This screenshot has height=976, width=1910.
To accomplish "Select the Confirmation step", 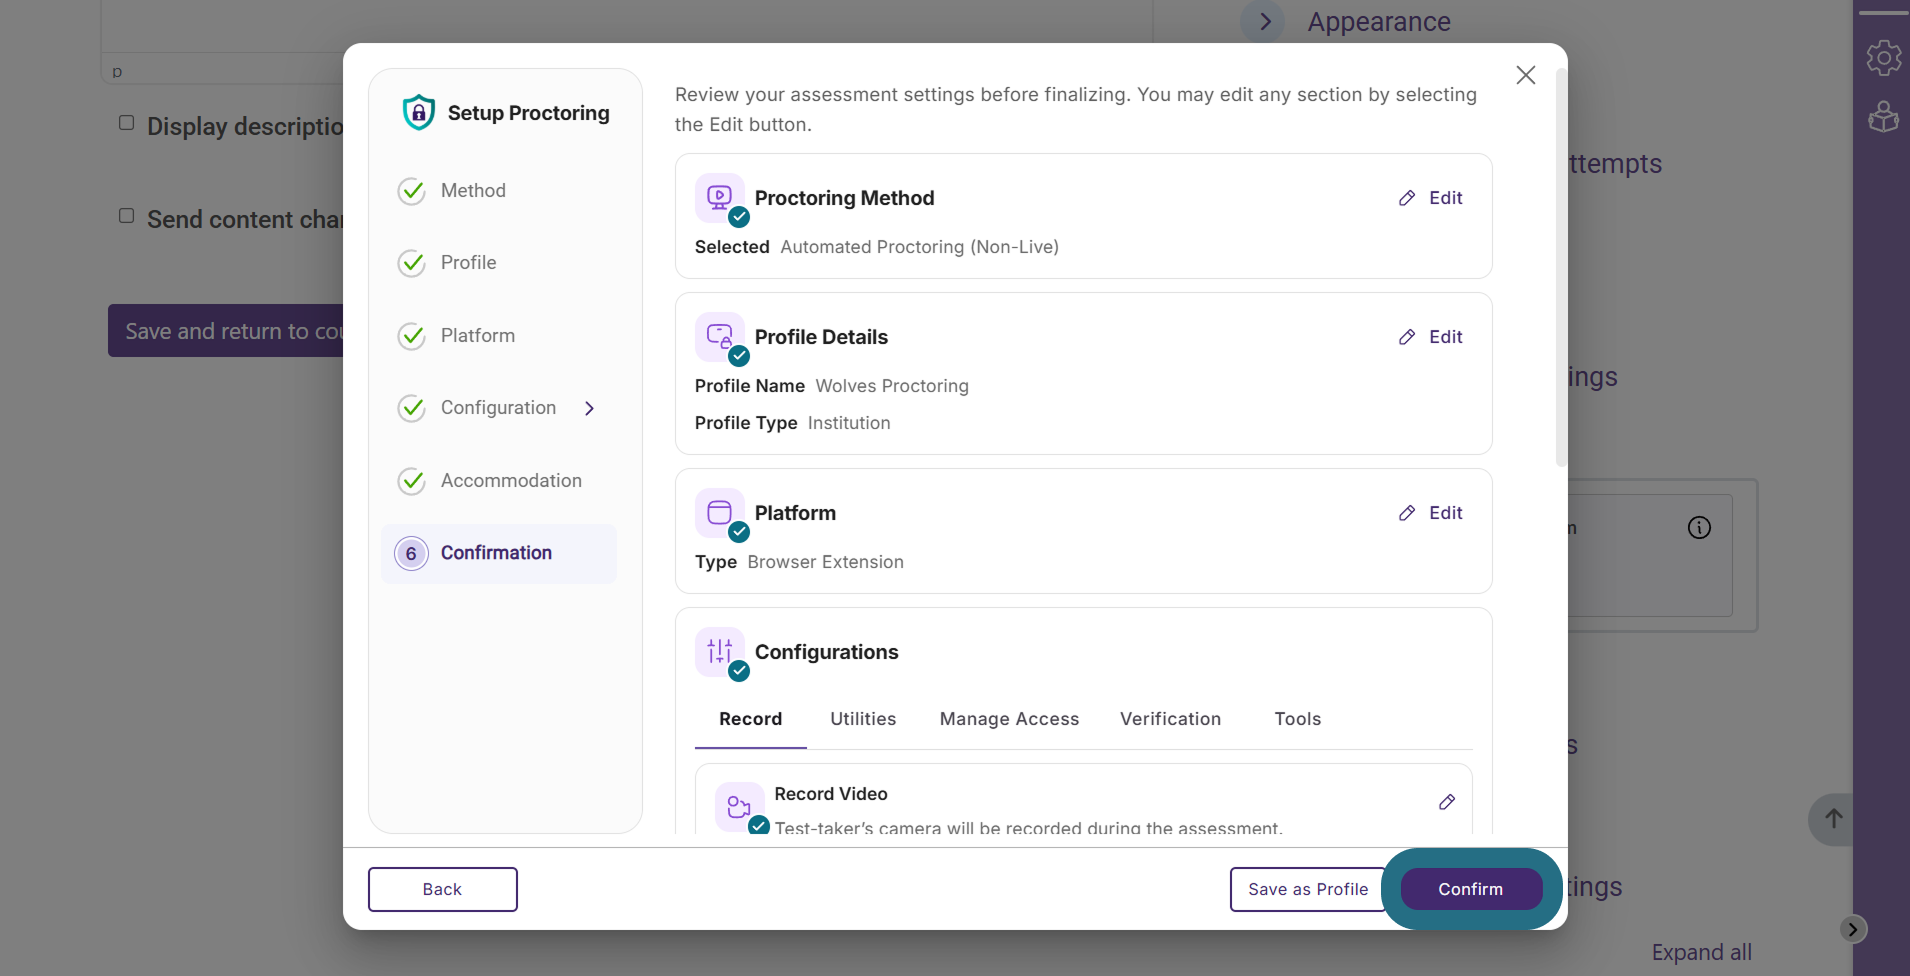I will pos(499,554).
